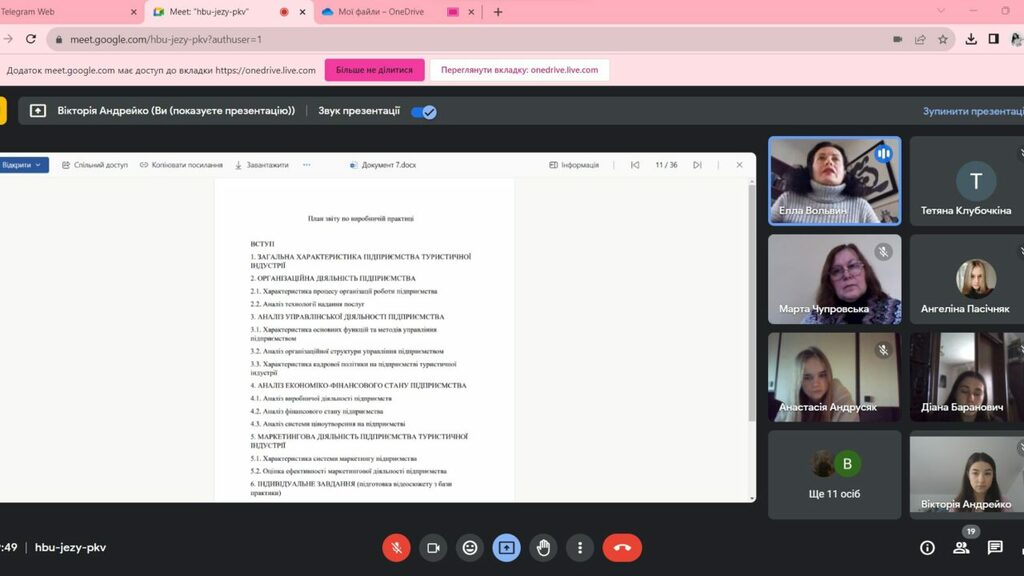Open the meeting chat panel
This screenshot has height=576, width=1024.
coord(995,548)
